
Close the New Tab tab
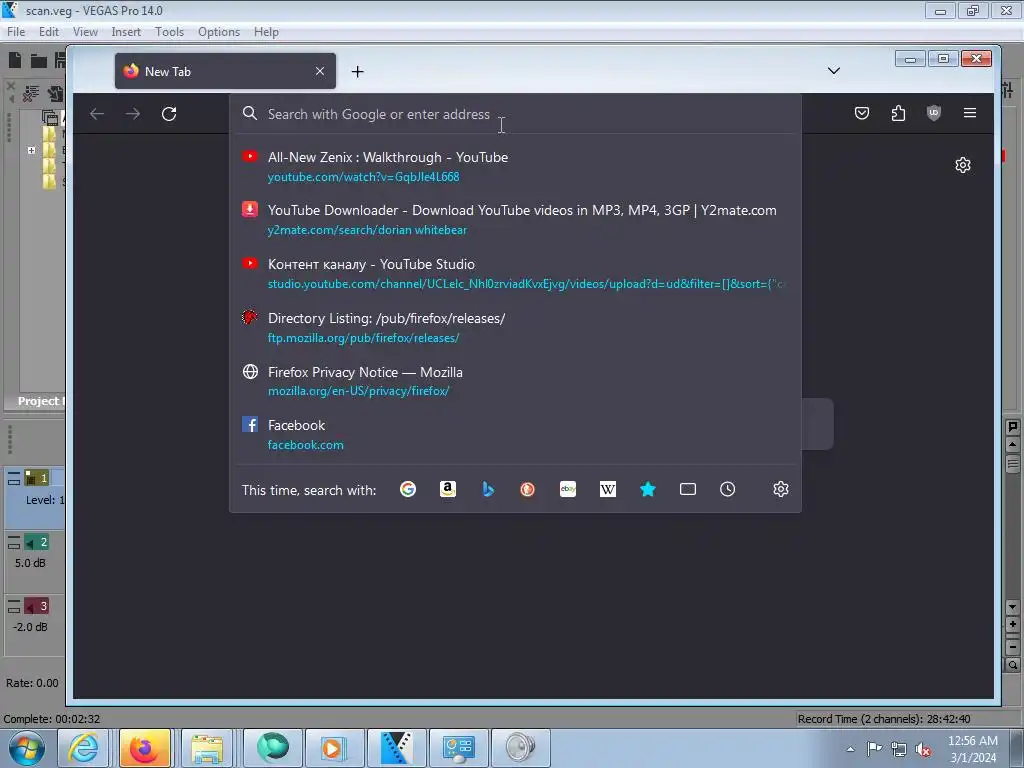pyautogui.click(x=320, y=71)
